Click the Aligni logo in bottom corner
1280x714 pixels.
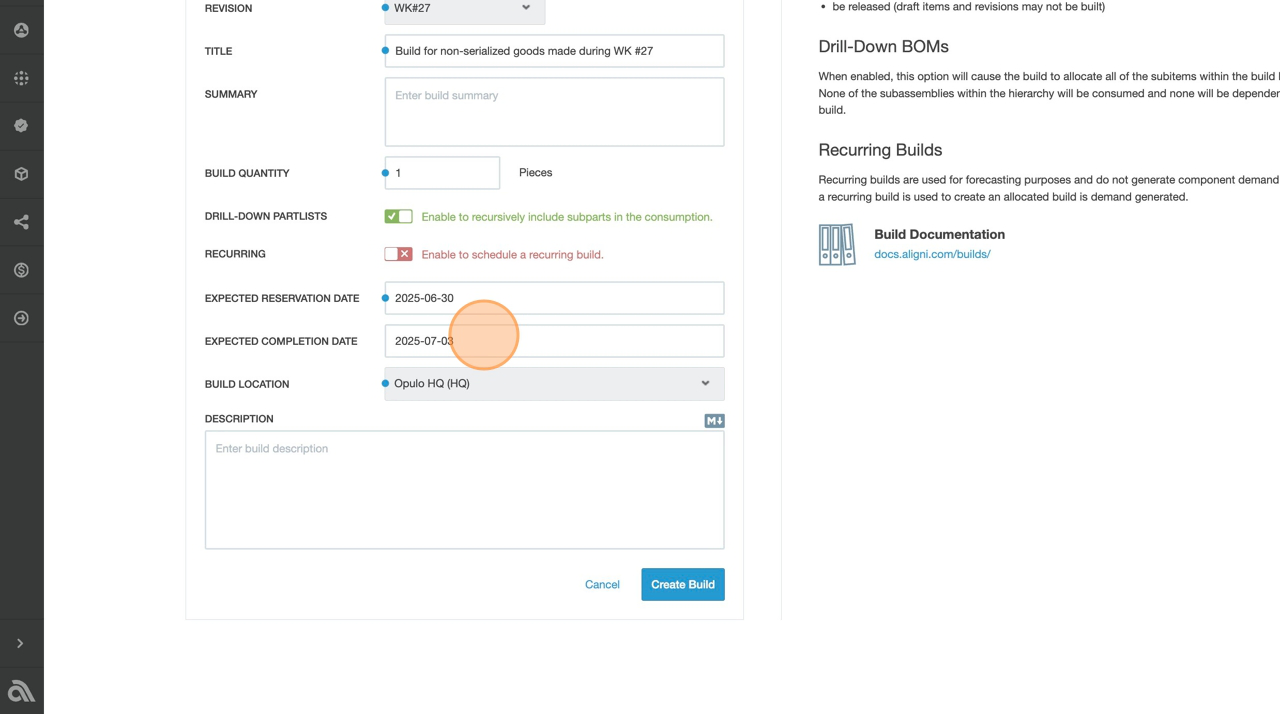click(x=21, y=691)
